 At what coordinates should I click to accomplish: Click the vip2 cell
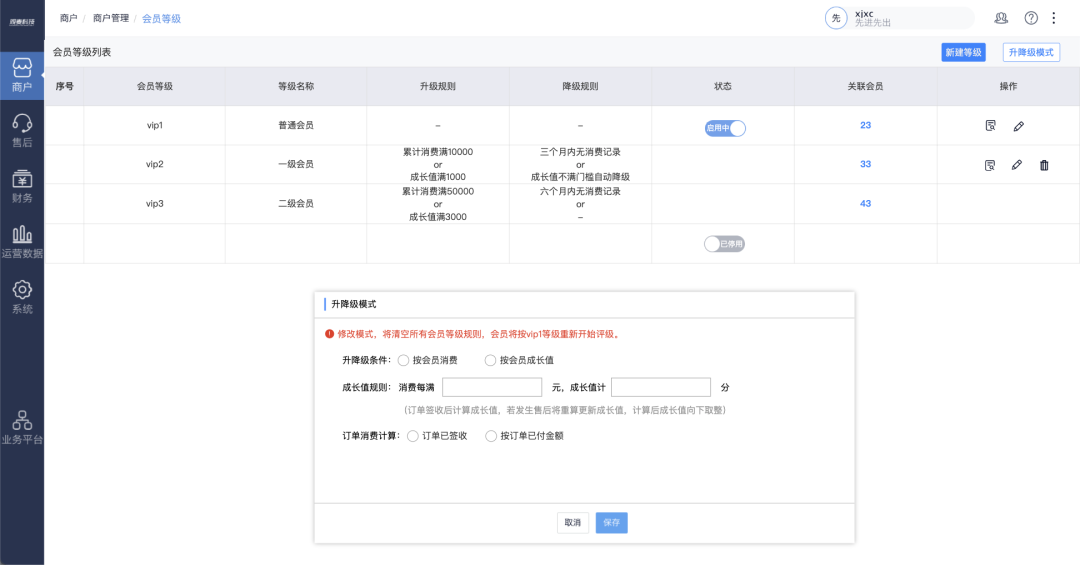coord(154,164)
